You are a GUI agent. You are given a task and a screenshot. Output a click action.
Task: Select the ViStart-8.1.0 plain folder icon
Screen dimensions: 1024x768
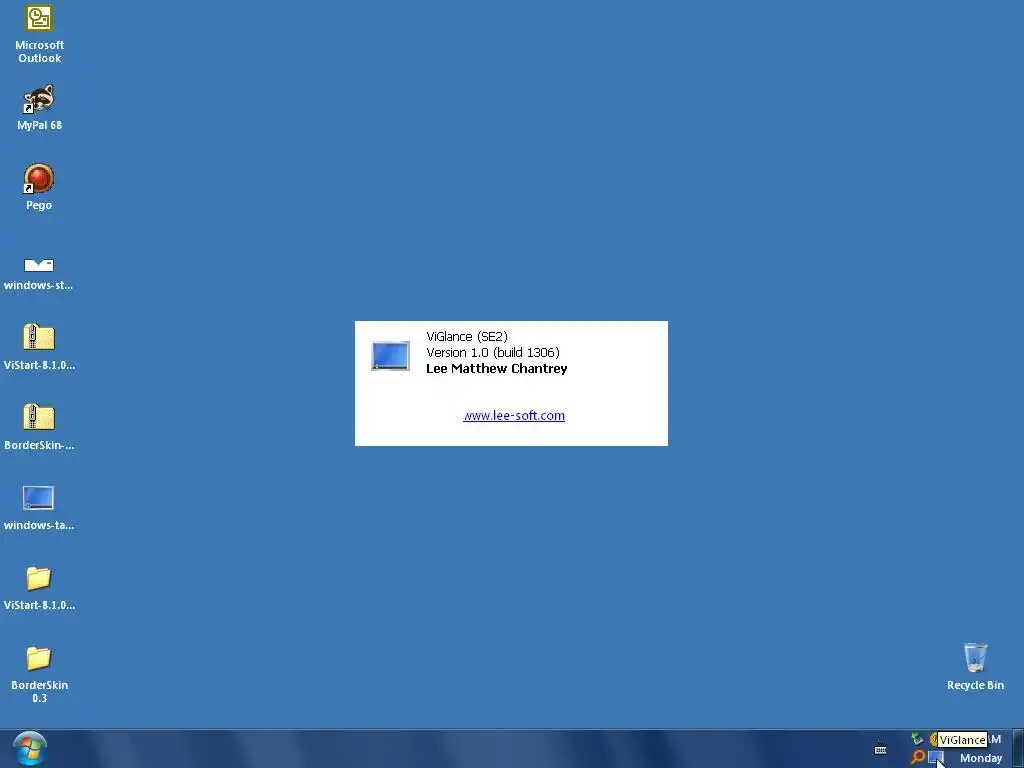(x=39, y=578)
